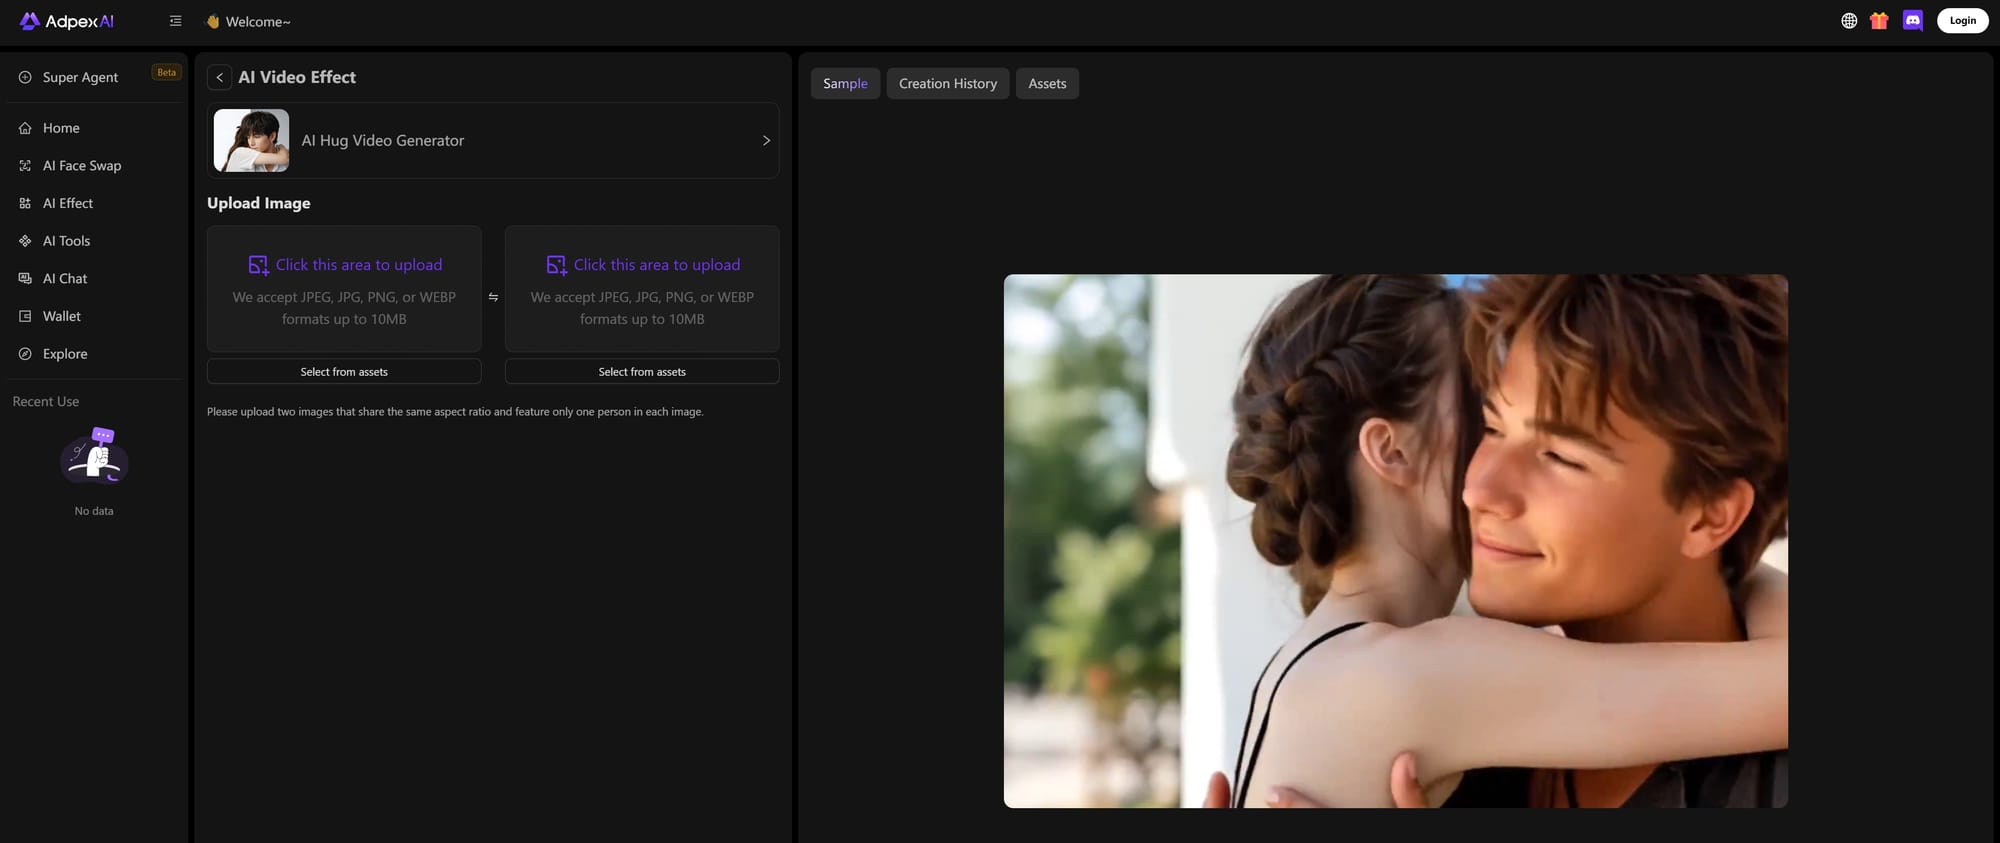Click the Wallet icon
This screenshot has height=843, width=2000.
tap(25, 316)
